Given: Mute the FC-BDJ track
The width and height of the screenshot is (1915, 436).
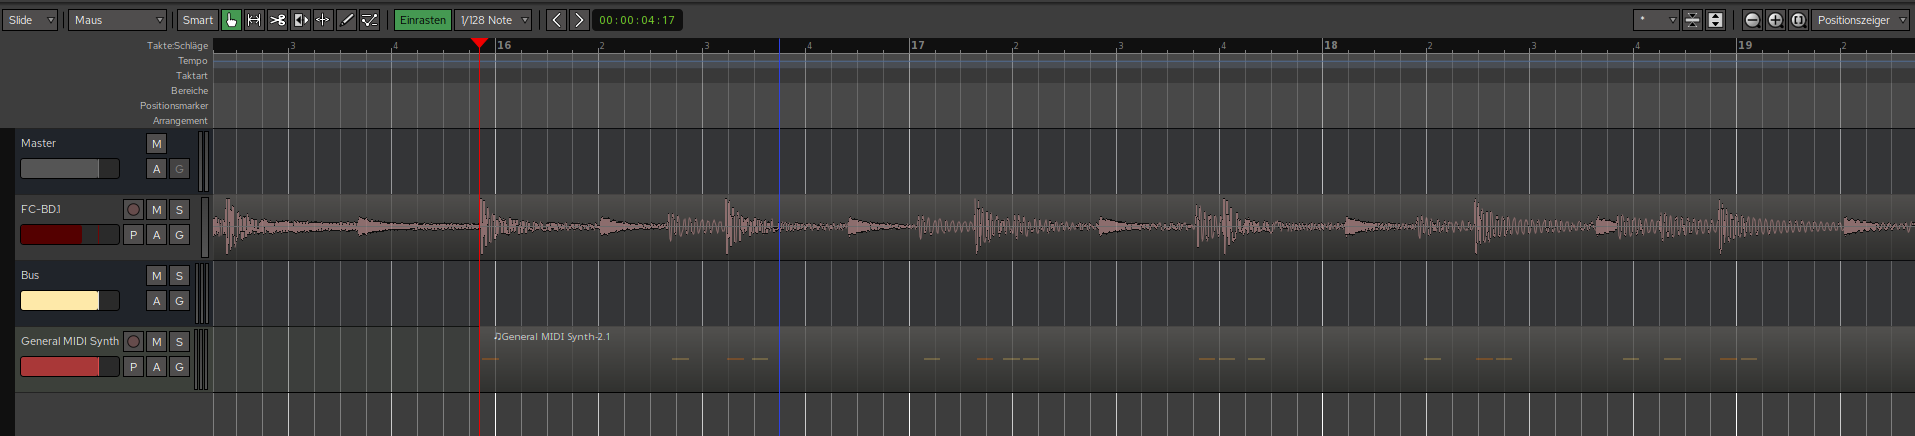Looking at the screenshot, I should [156, 209].
